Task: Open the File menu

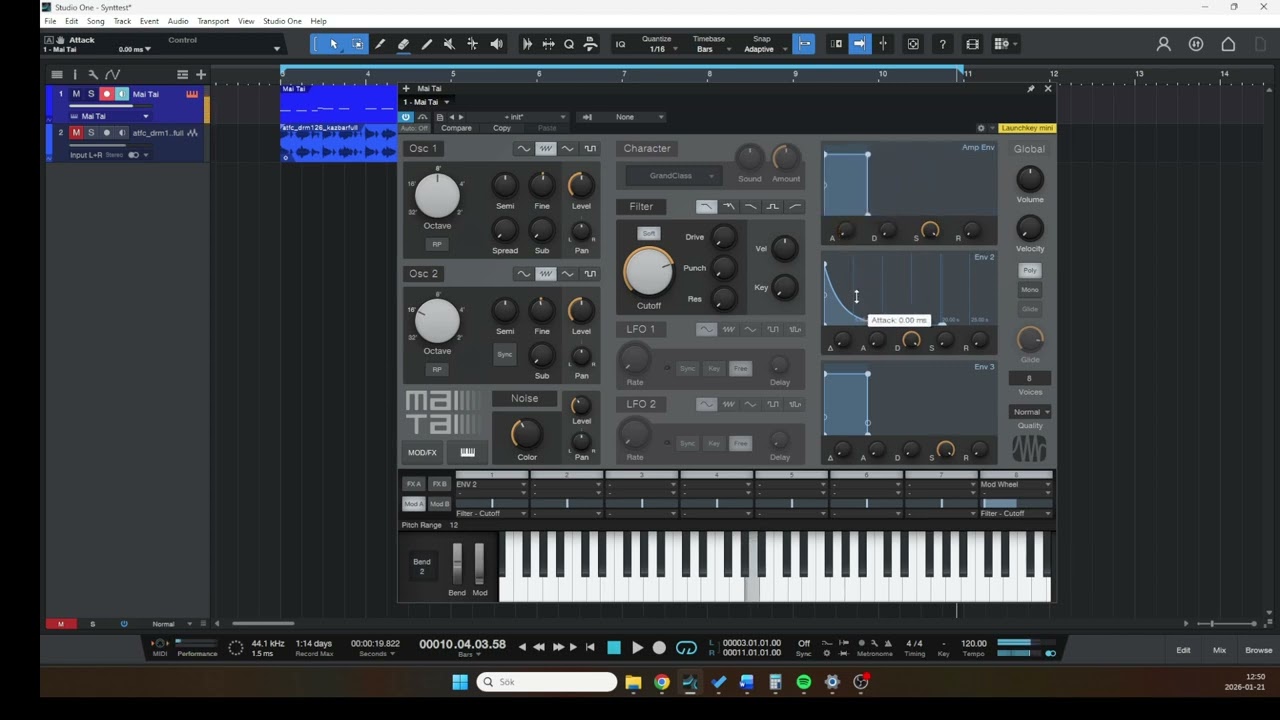Action: point(50,21)
